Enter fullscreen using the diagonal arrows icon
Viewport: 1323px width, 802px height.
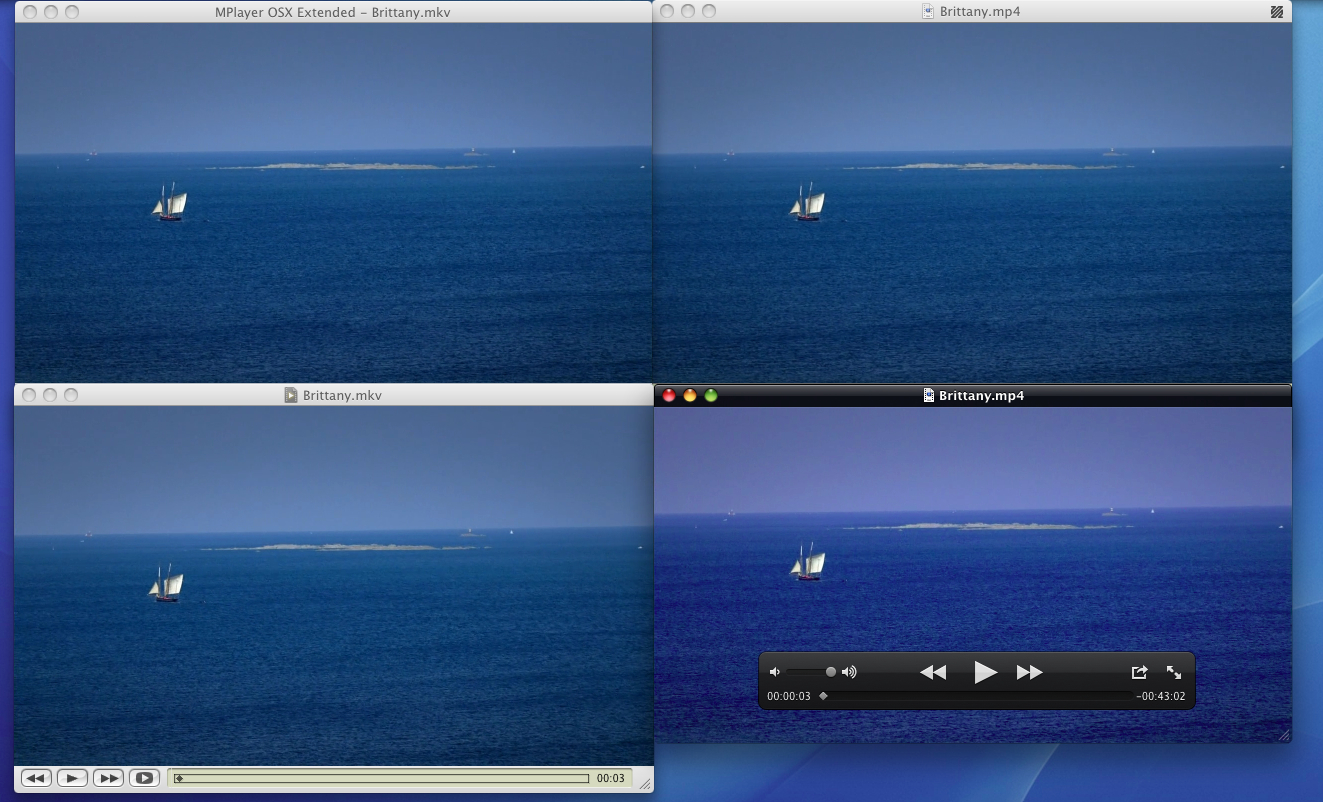pos(1174,672)
